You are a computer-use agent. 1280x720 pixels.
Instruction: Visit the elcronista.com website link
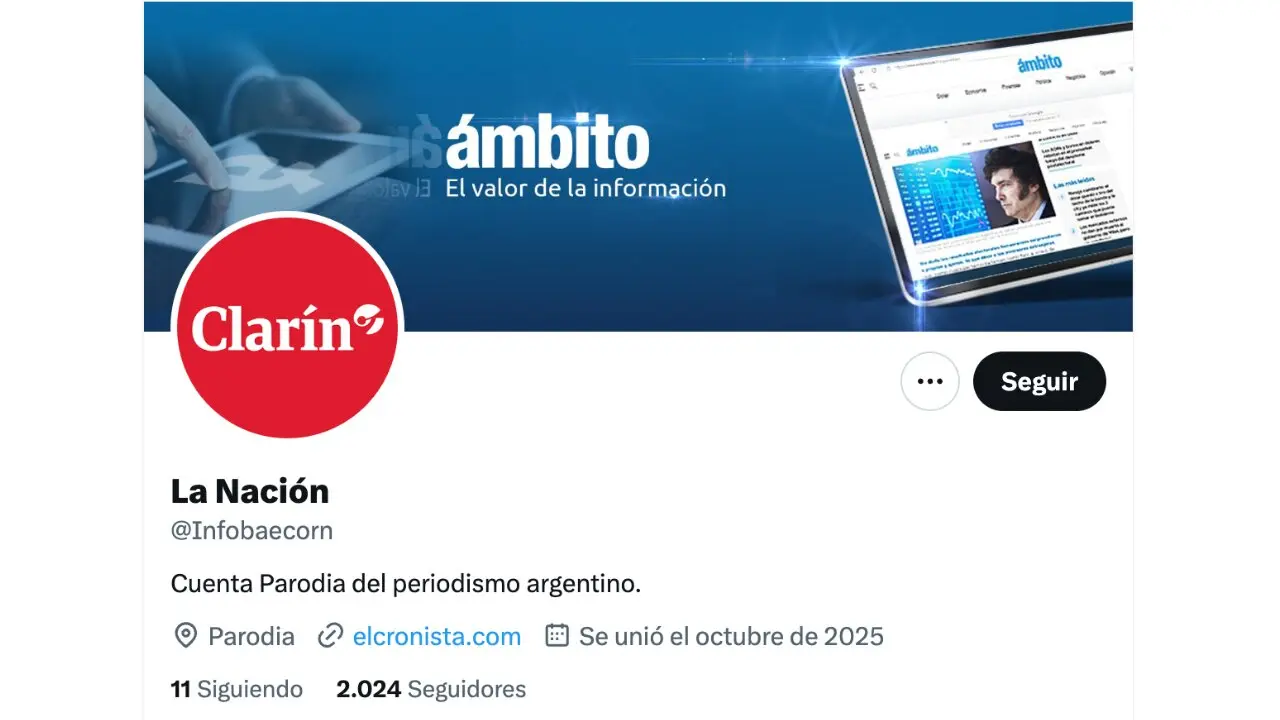[437, 636]
